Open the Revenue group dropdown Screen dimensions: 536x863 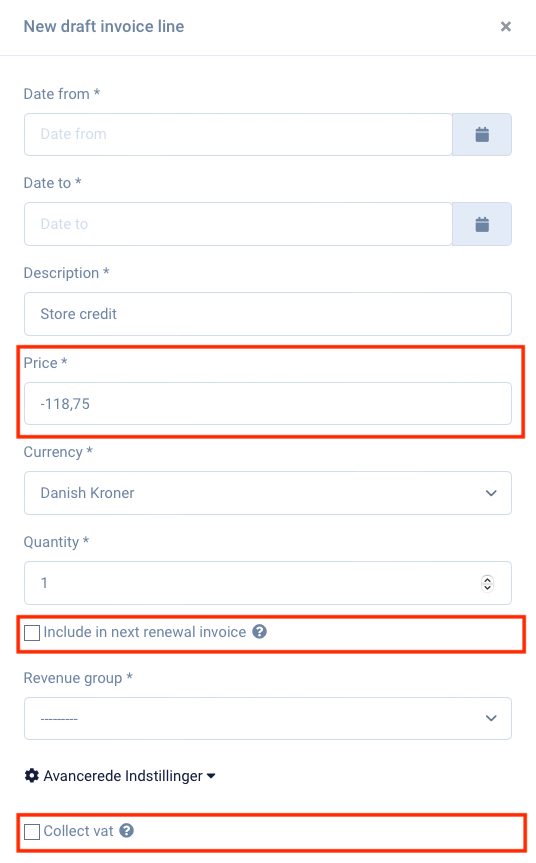click(268, 718)
